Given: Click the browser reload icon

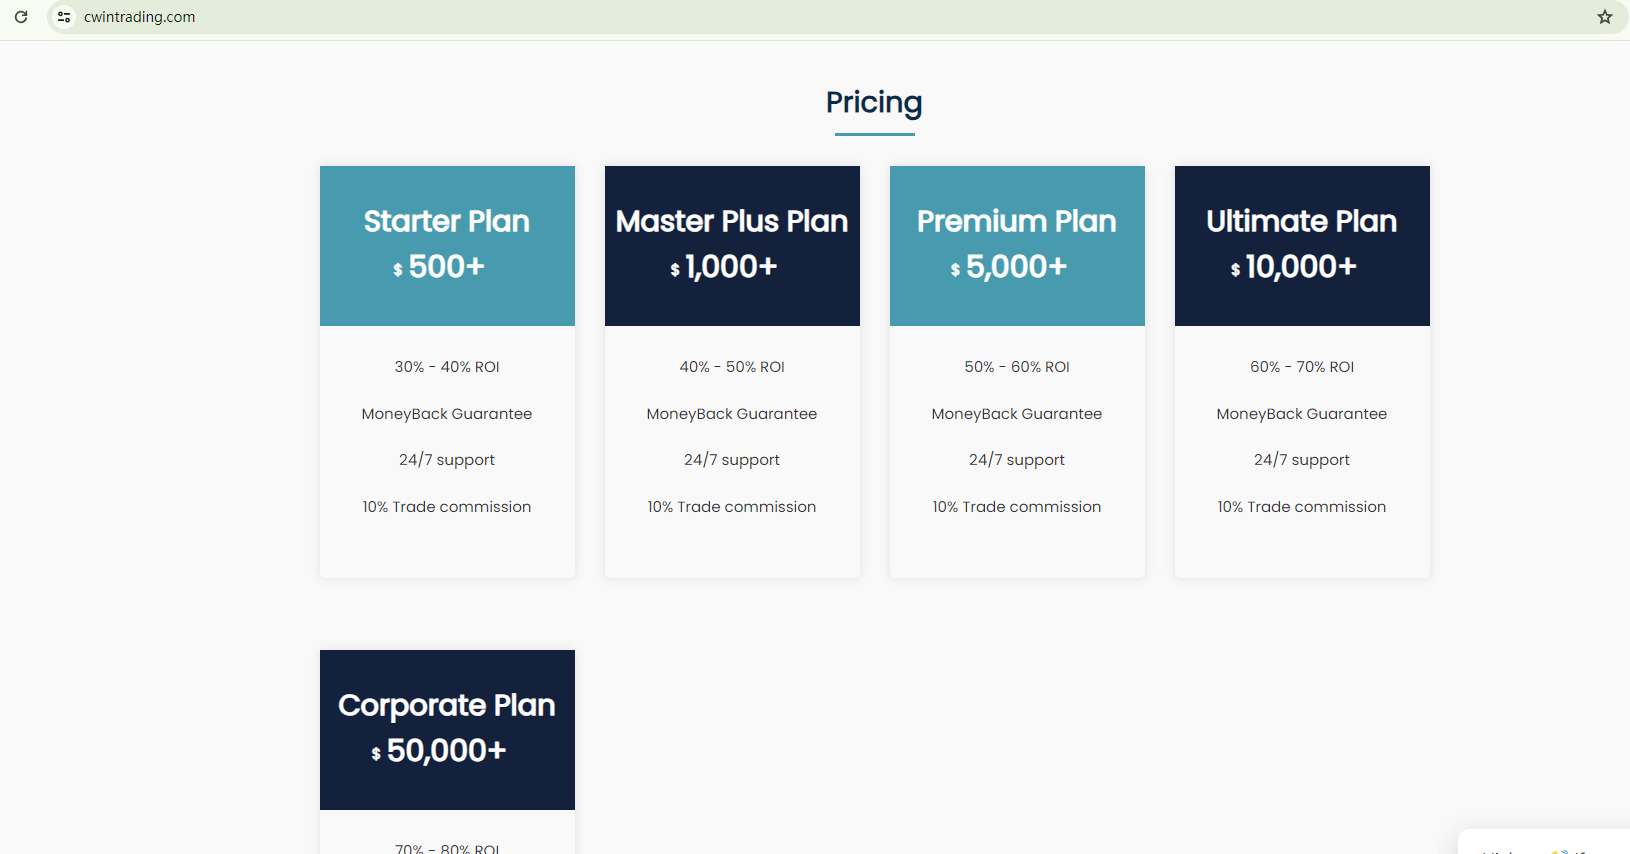Looking at the screenshot, I should pos(21,17).
